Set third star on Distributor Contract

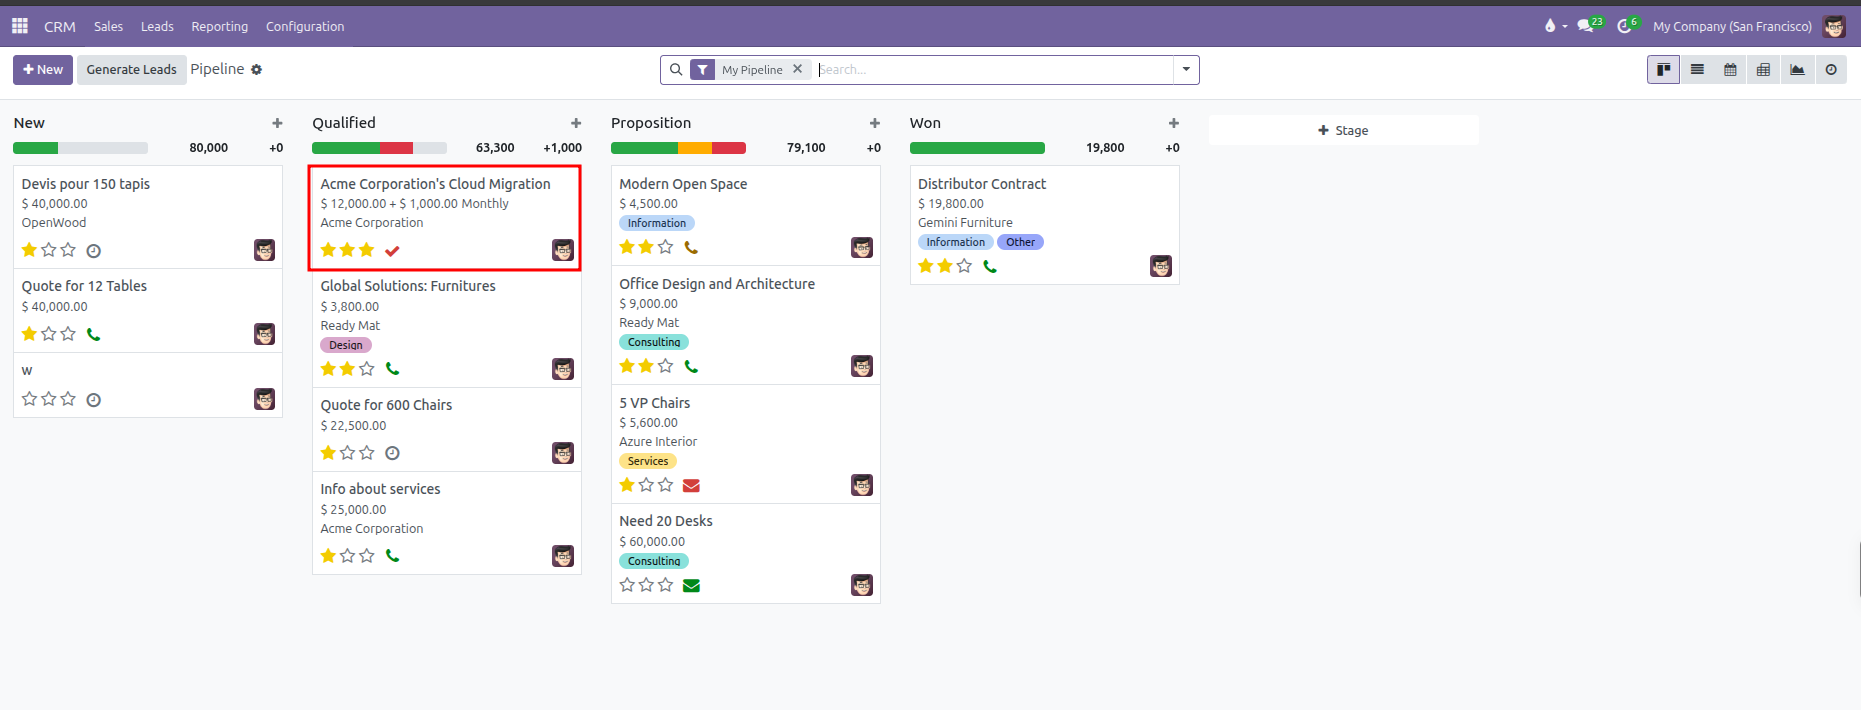964,266
